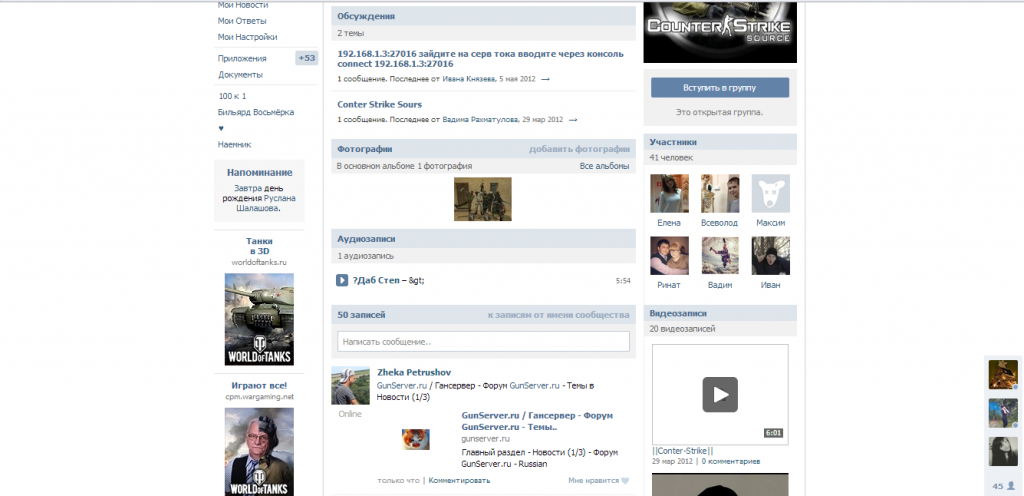Open the +53 applications counter badge
The image size is (1024, 496).
[306, 58]
